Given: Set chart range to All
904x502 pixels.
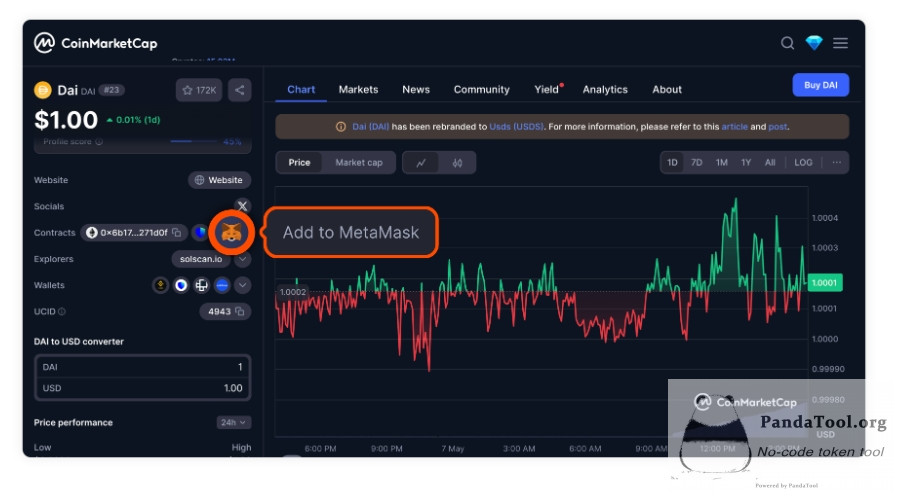Looking at the screenshot, I should [770, 163].
